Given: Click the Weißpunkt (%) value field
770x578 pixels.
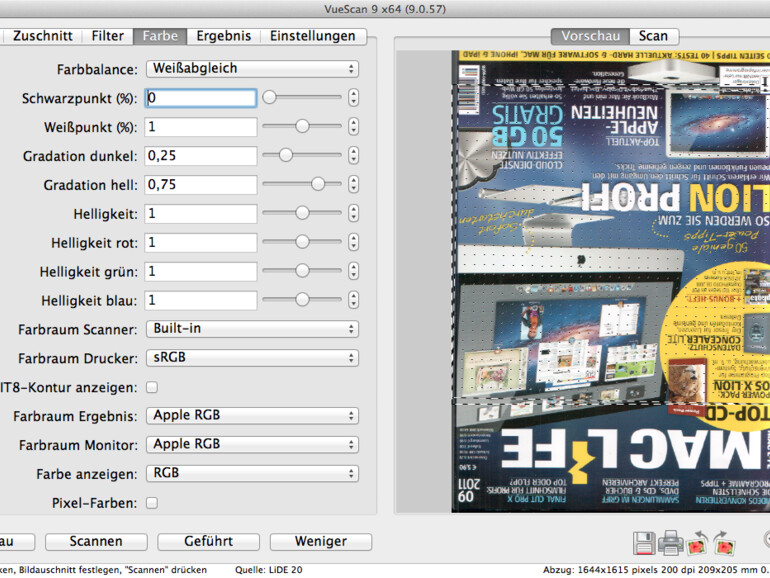Looking at the screenshot, I should [x=200, y=127].
